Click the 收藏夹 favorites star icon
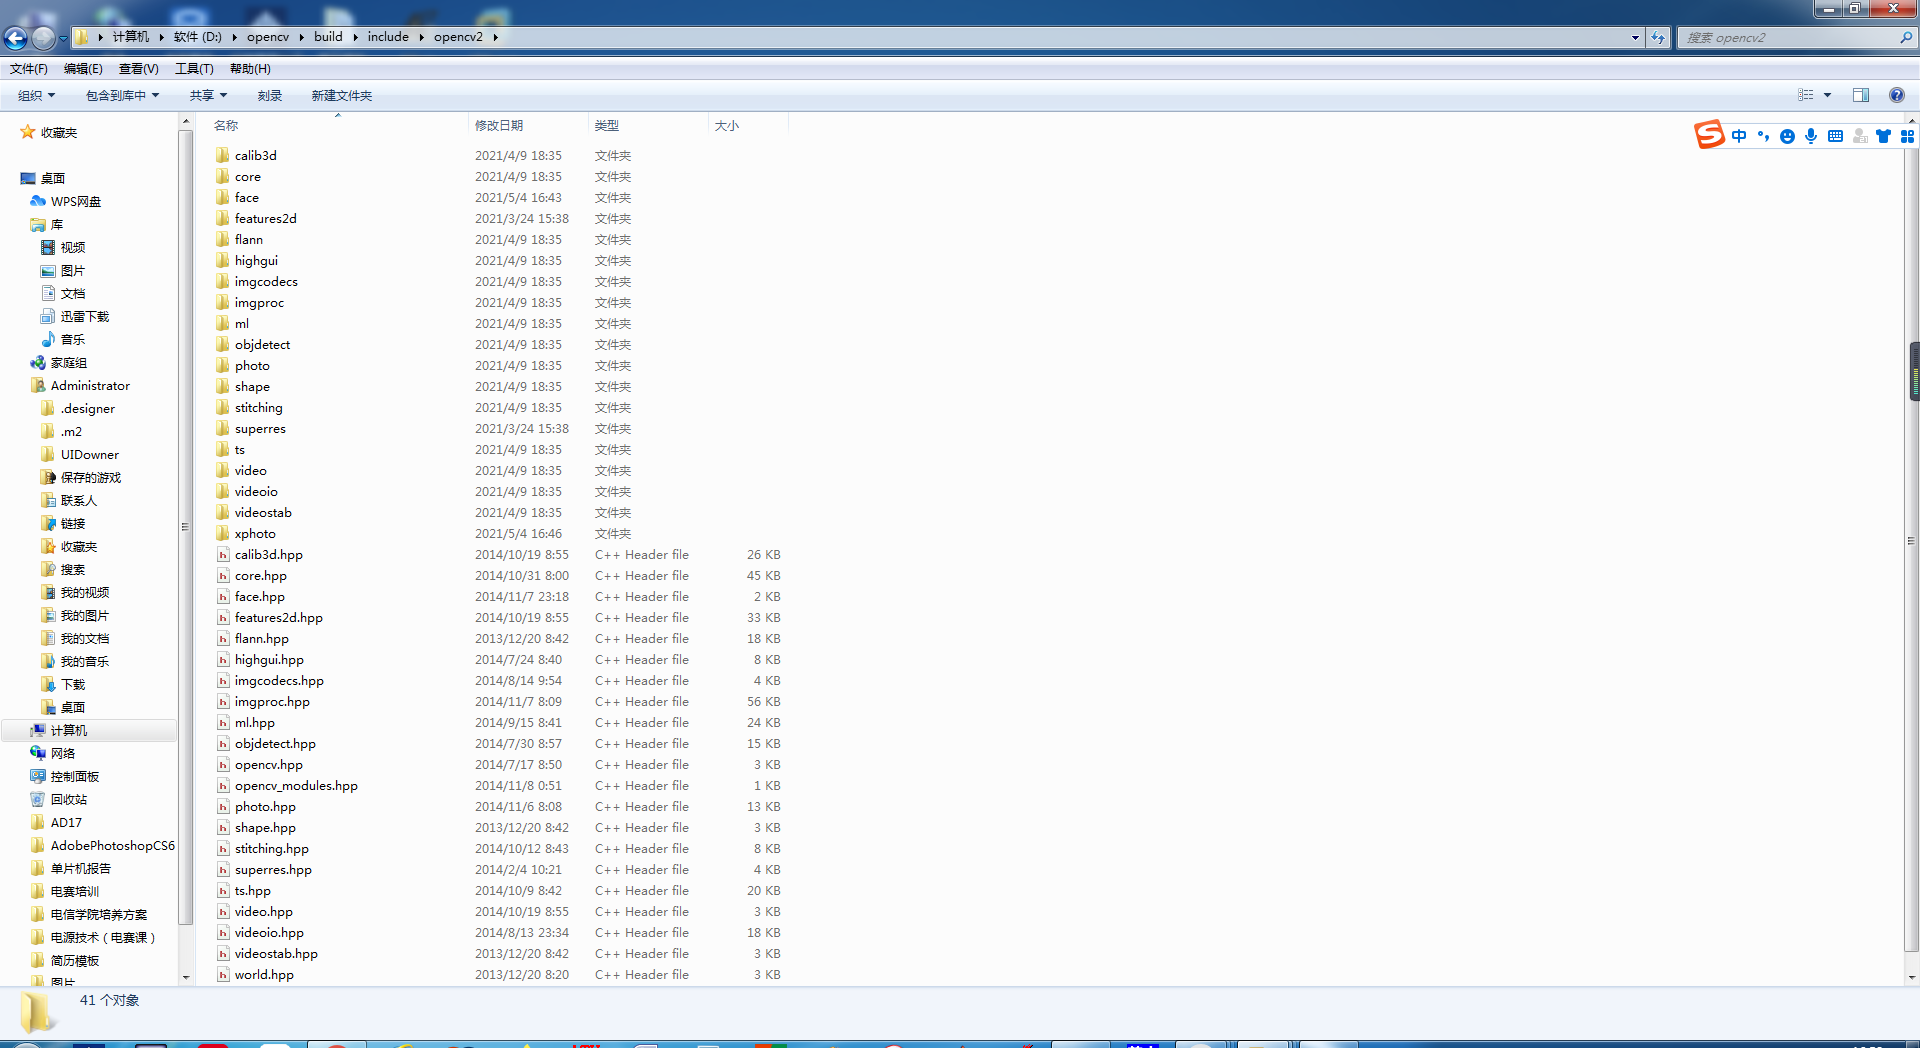Viewport: 1920px width, 1048px height. click(28, 132)
